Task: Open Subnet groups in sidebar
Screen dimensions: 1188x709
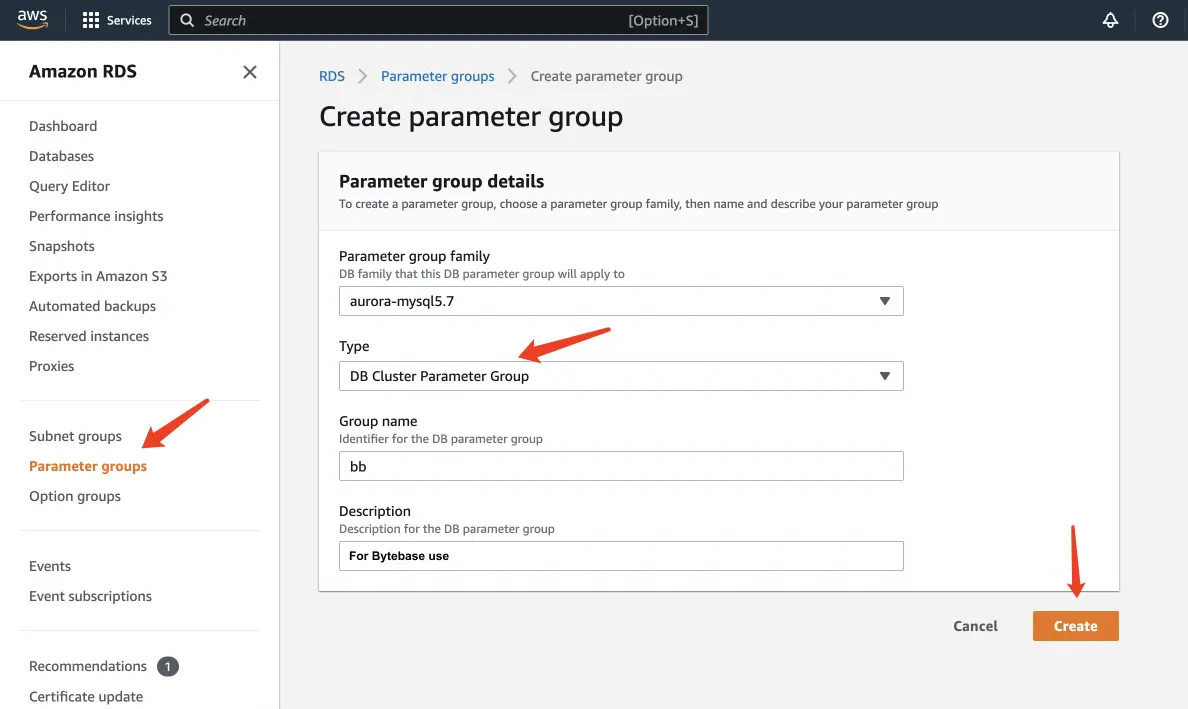Action: coord(75,436)
